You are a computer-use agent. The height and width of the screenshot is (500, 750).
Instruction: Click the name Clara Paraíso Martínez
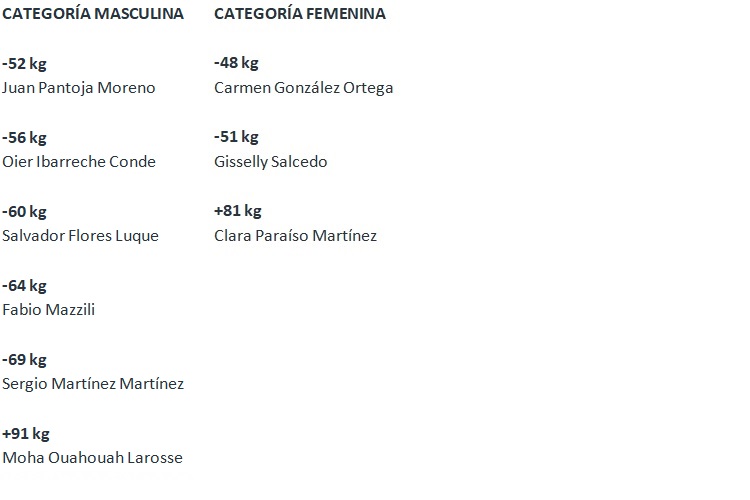[x=295, y=236]
